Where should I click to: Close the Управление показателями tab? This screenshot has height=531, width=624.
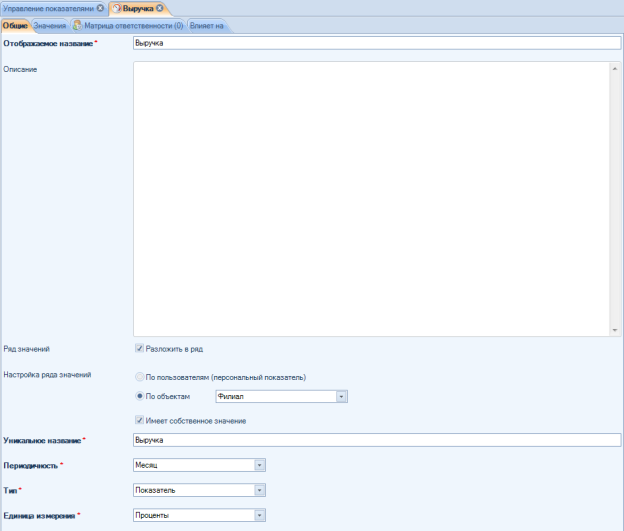click(x=100, y=8)
